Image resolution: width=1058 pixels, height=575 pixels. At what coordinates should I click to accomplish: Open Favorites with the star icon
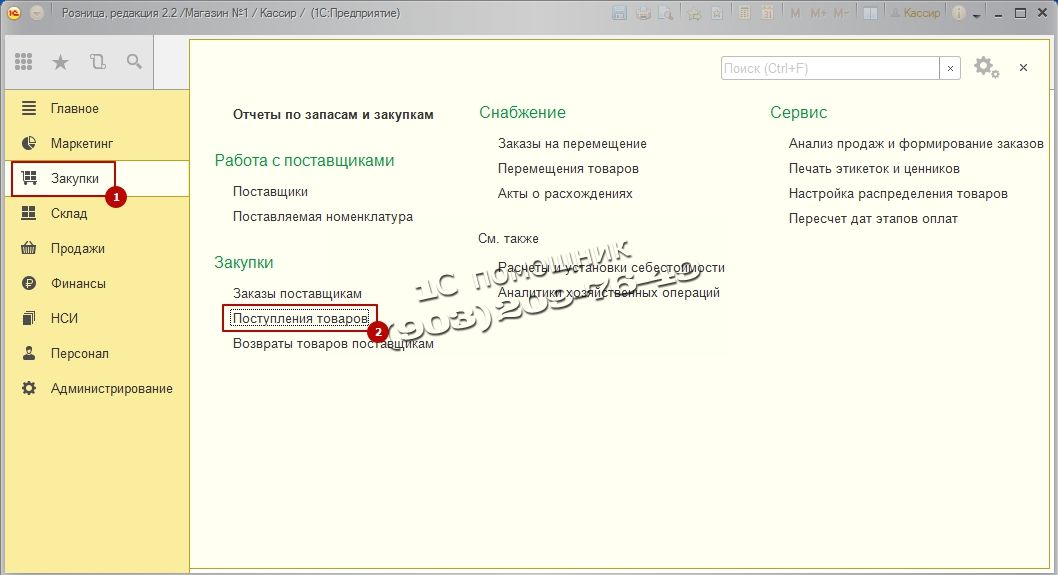(60, 62)
